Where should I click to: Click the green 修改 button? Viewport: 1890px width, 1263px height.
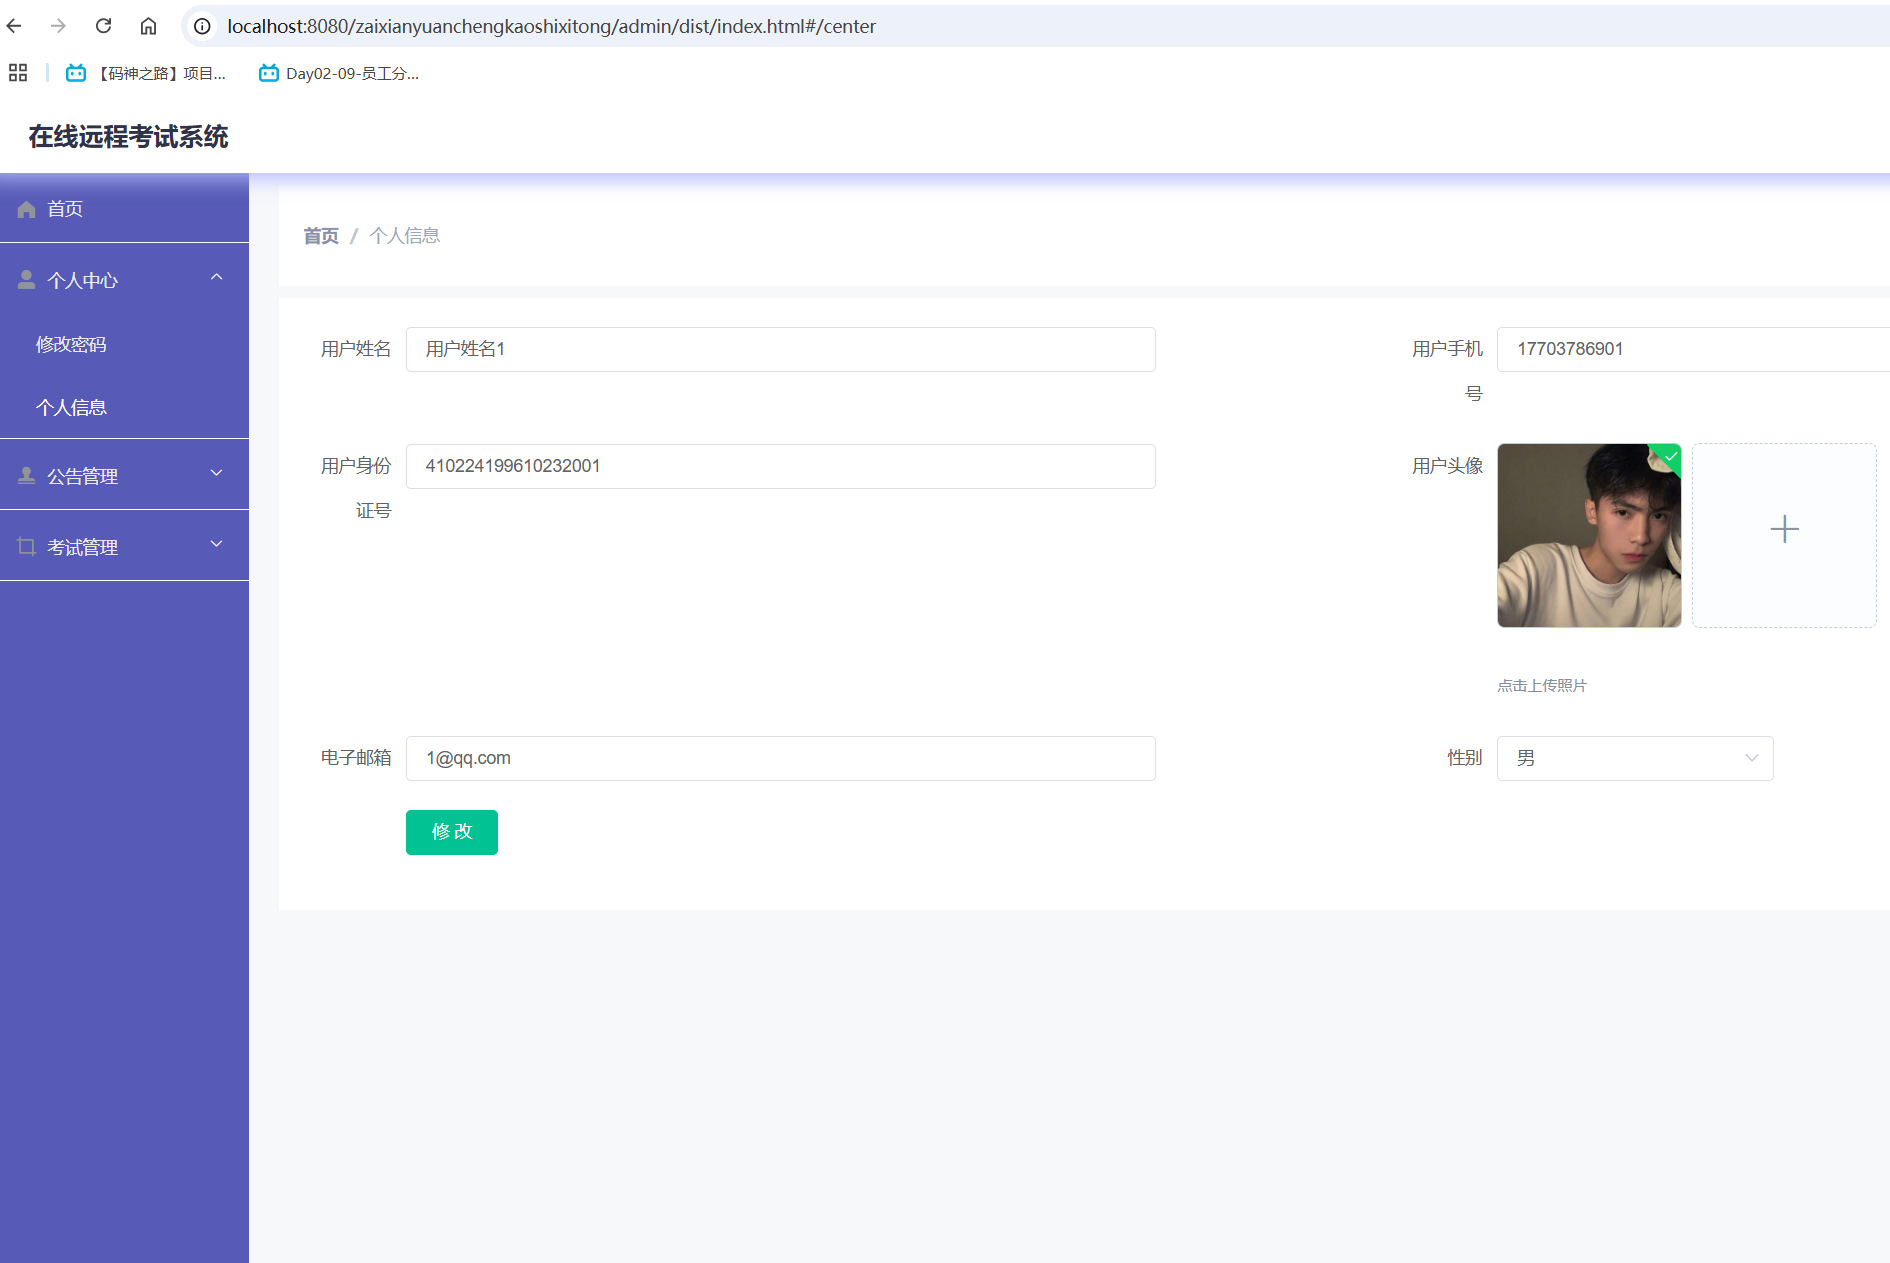[x=451, y=832]
